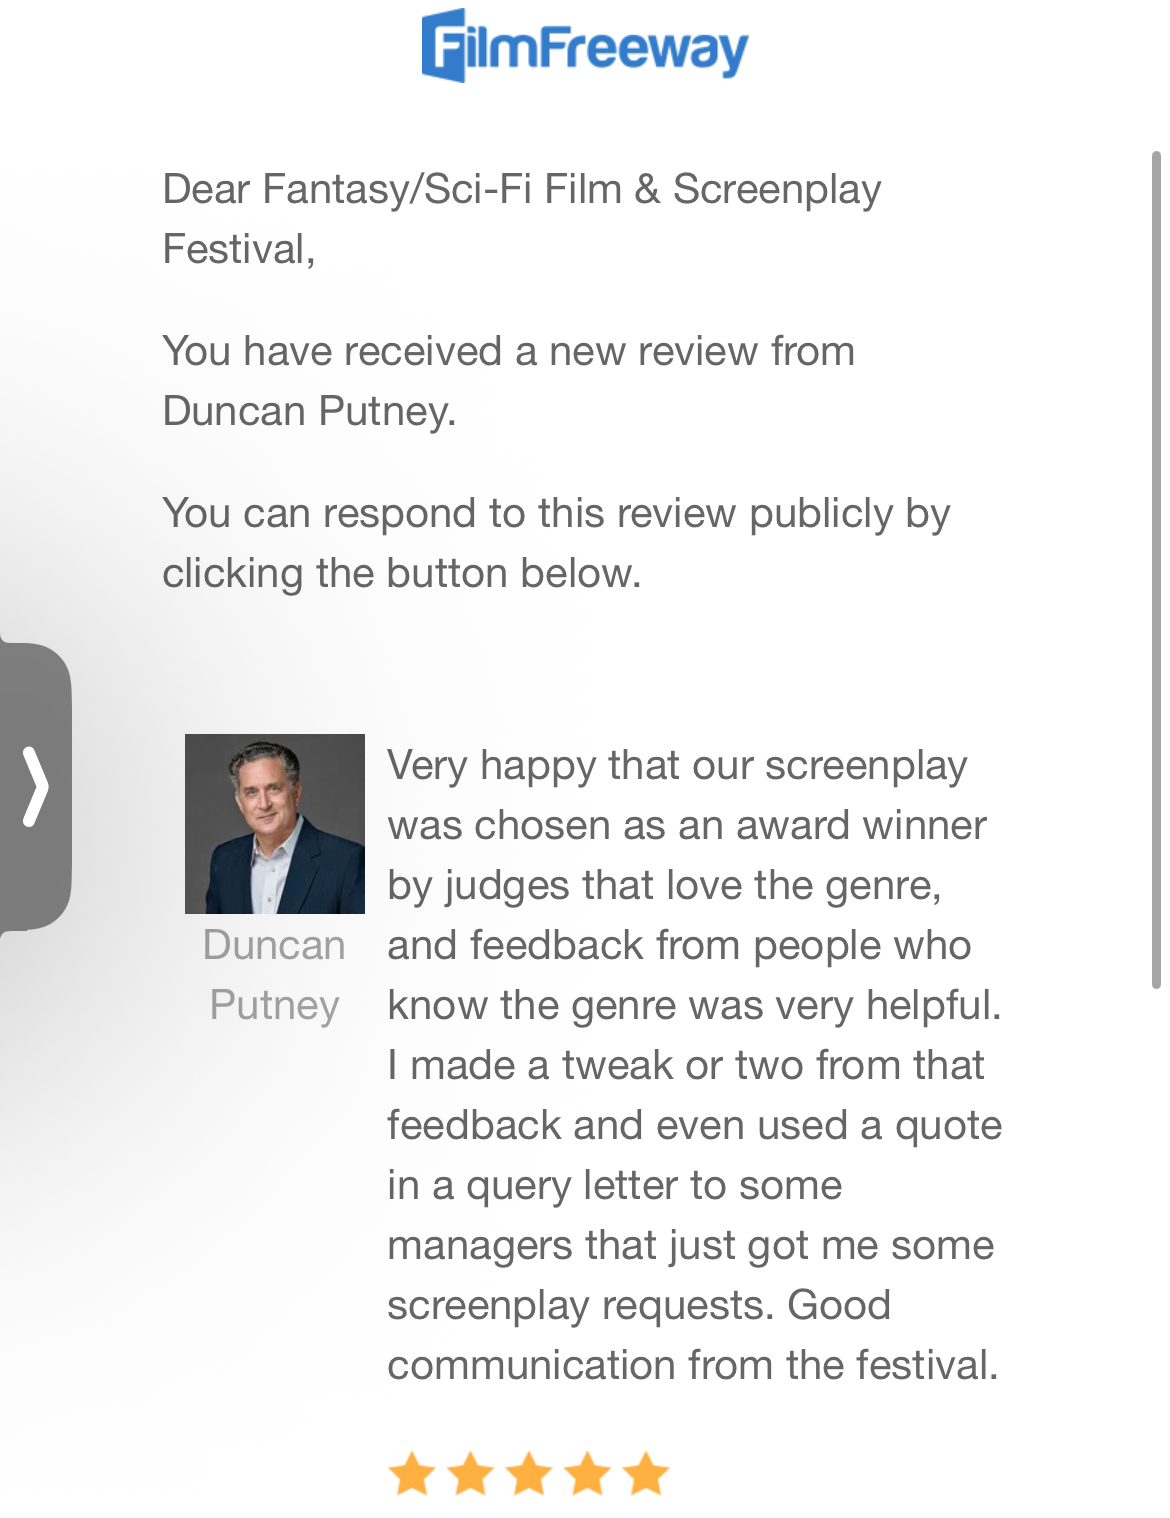This screenshot has width=1170, height=1518.
Task: Click the 'communication from the festival.' line
Action: 692,1365
